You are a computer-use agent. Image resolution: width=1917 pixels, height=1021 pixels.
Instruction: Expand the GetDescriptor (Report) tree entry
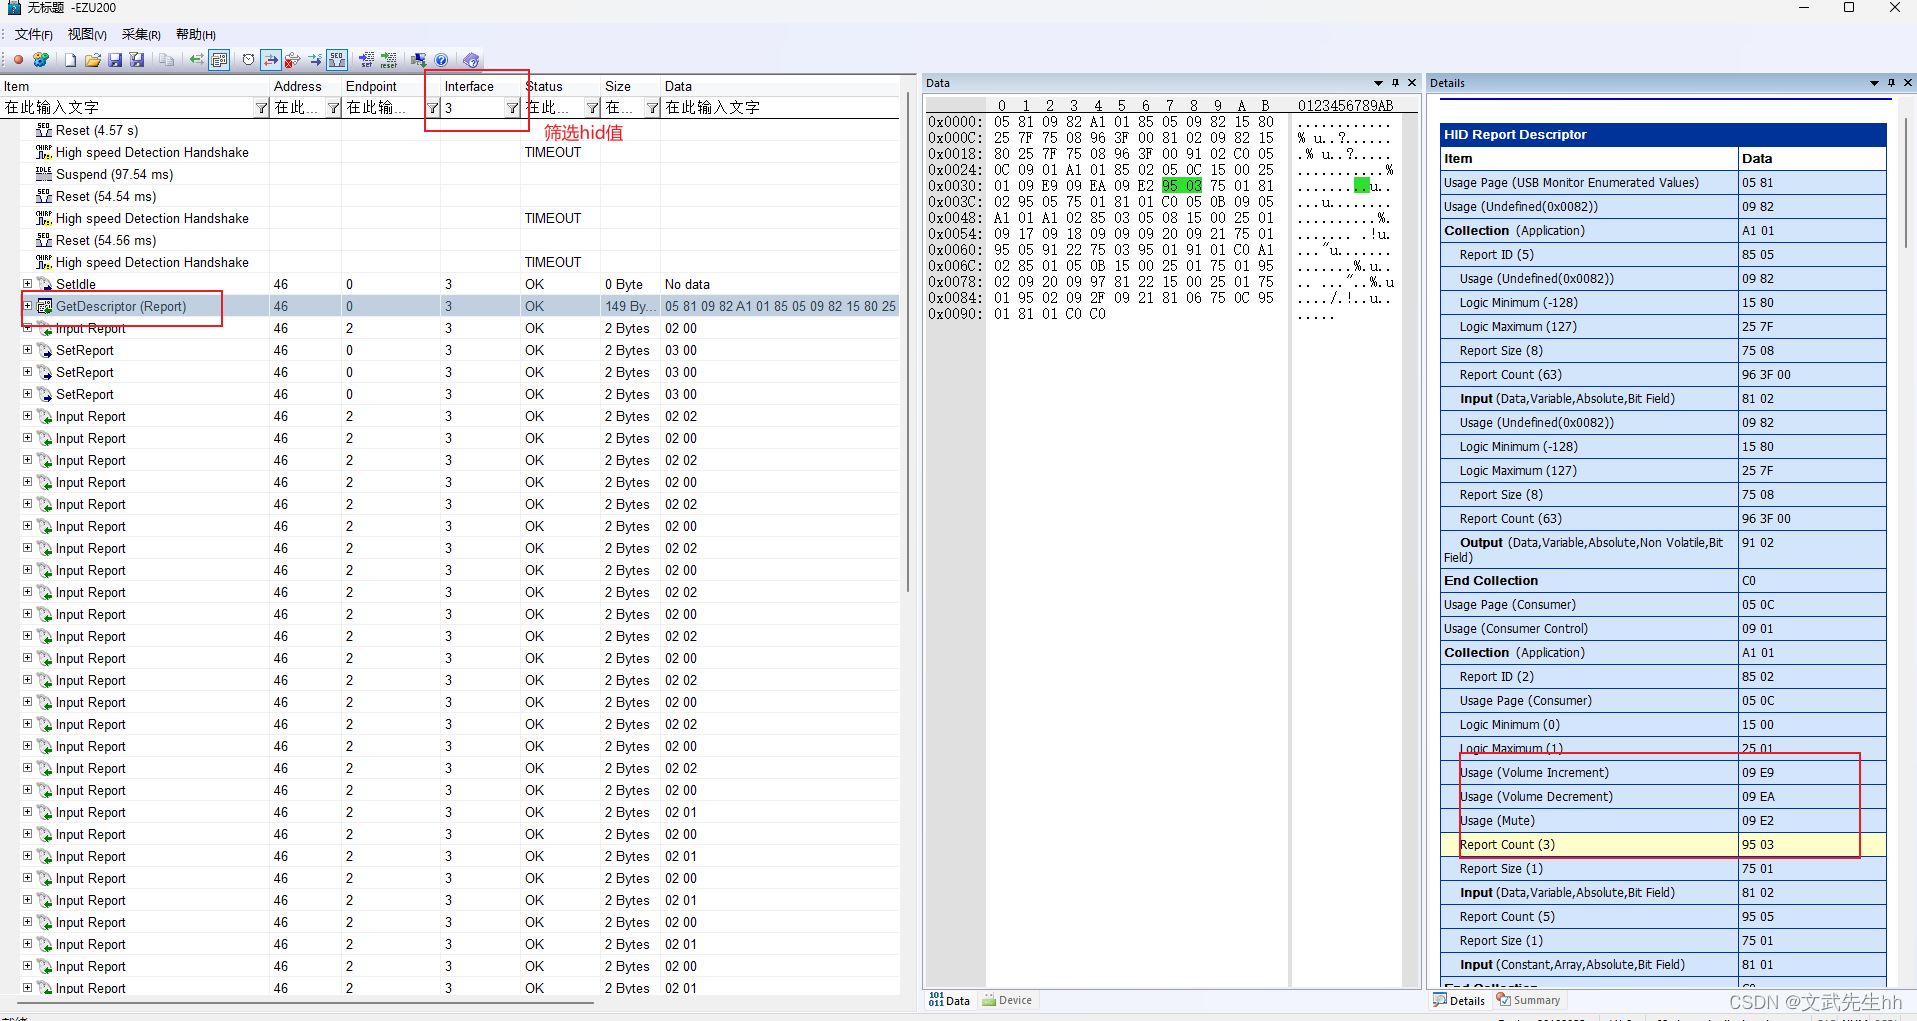click(x=26, y=306)
